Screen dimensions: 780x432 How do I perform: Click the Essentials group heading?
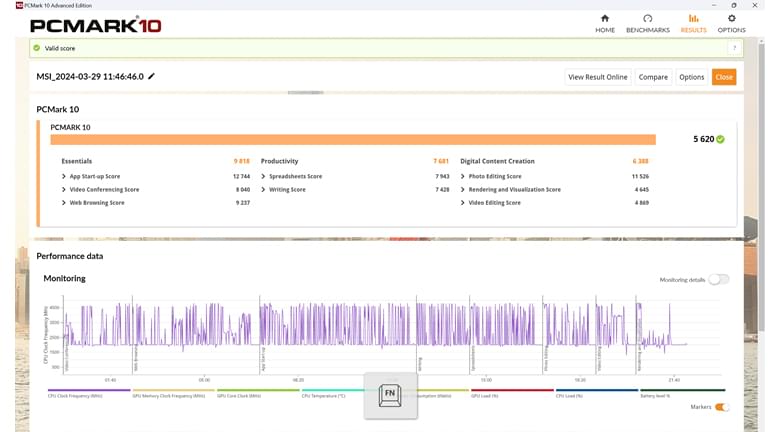pyautogui.click(x=77, y=161)
